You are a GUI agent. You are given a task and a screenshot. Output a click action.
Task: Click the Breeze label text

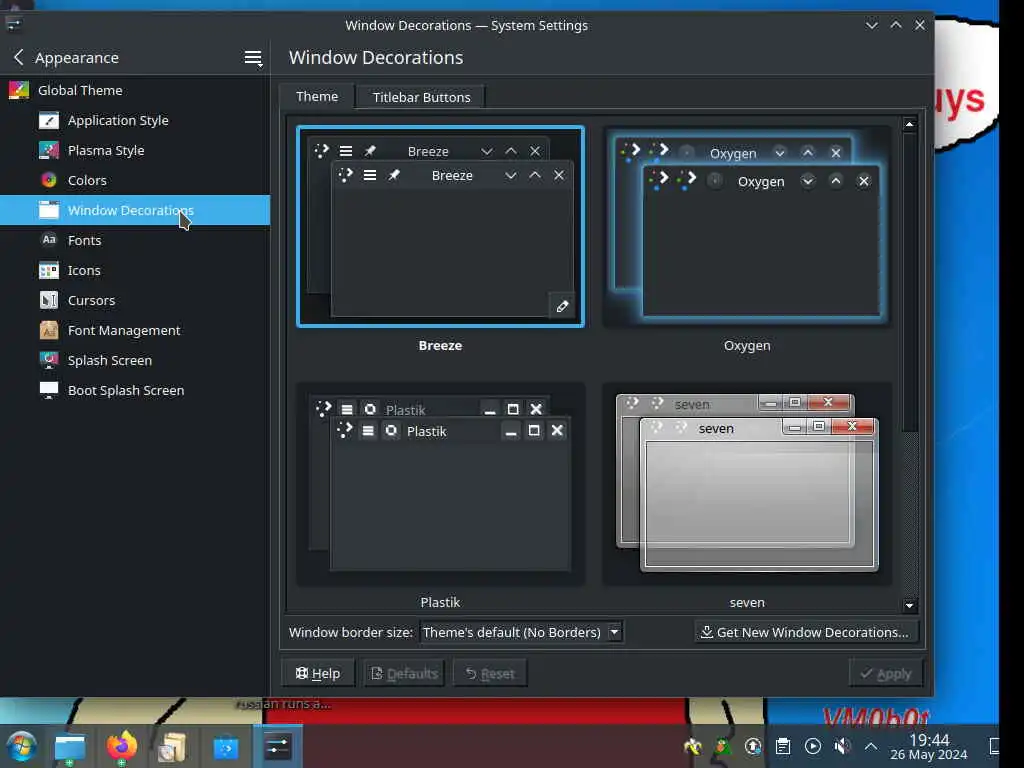(440, 345)
